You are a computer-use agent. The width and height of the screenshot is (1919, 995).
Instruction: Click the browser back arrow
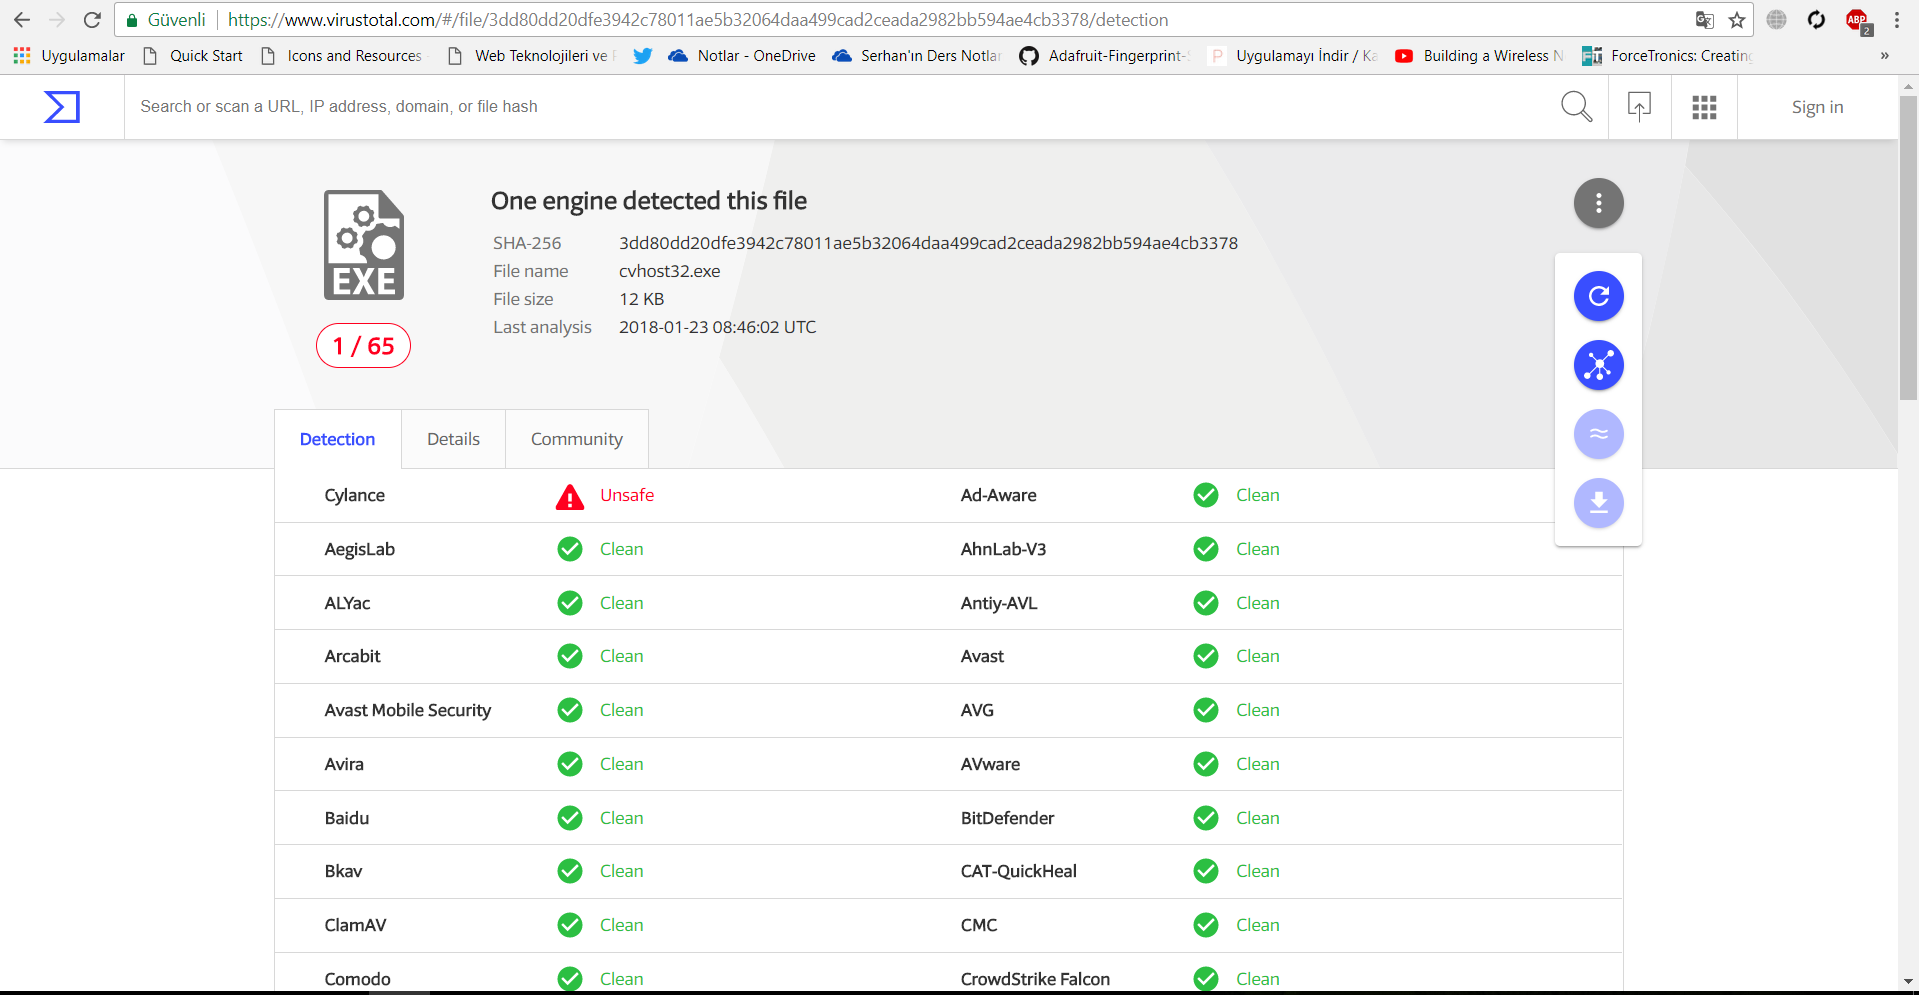click(22, 20)
